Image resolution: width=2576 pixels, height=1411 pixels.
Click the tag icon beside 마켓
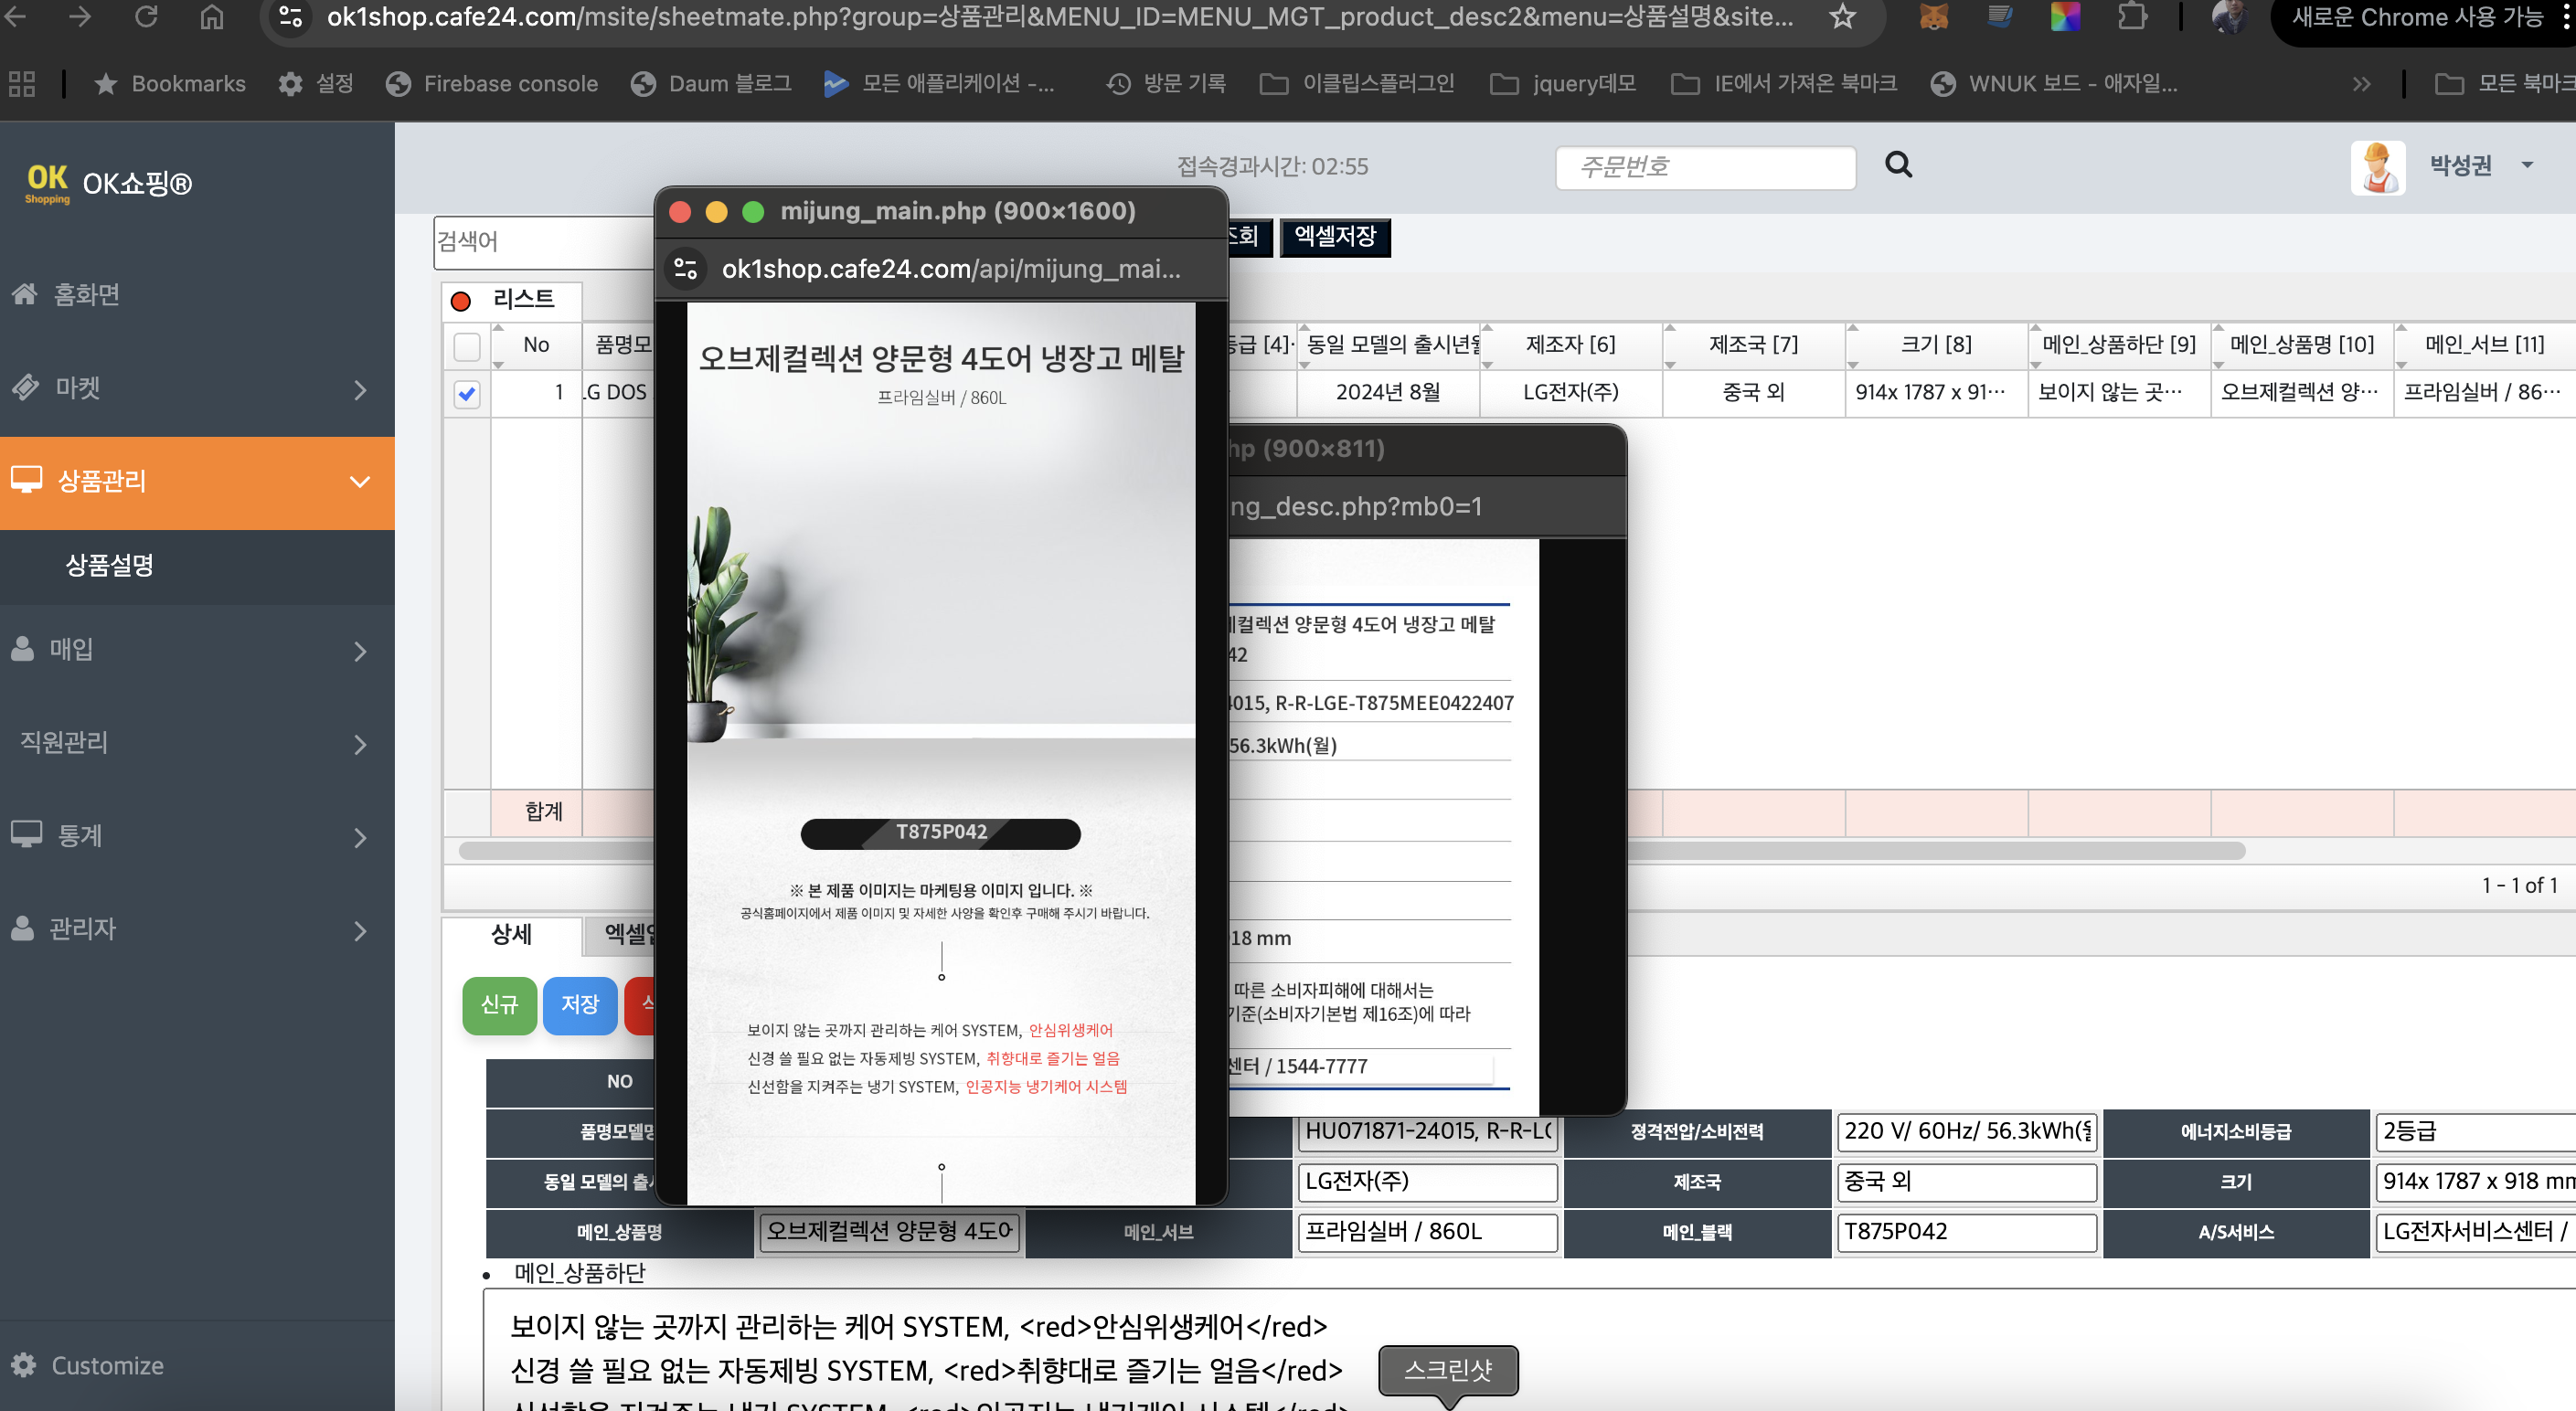click(25, 387)
